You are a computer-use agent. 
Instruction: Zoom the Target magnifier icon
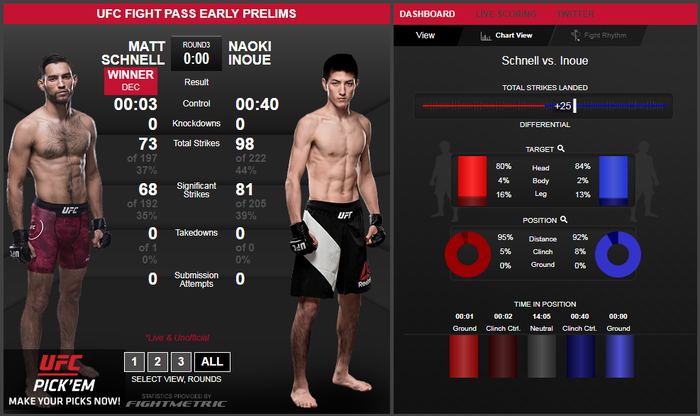coord(561,149)
